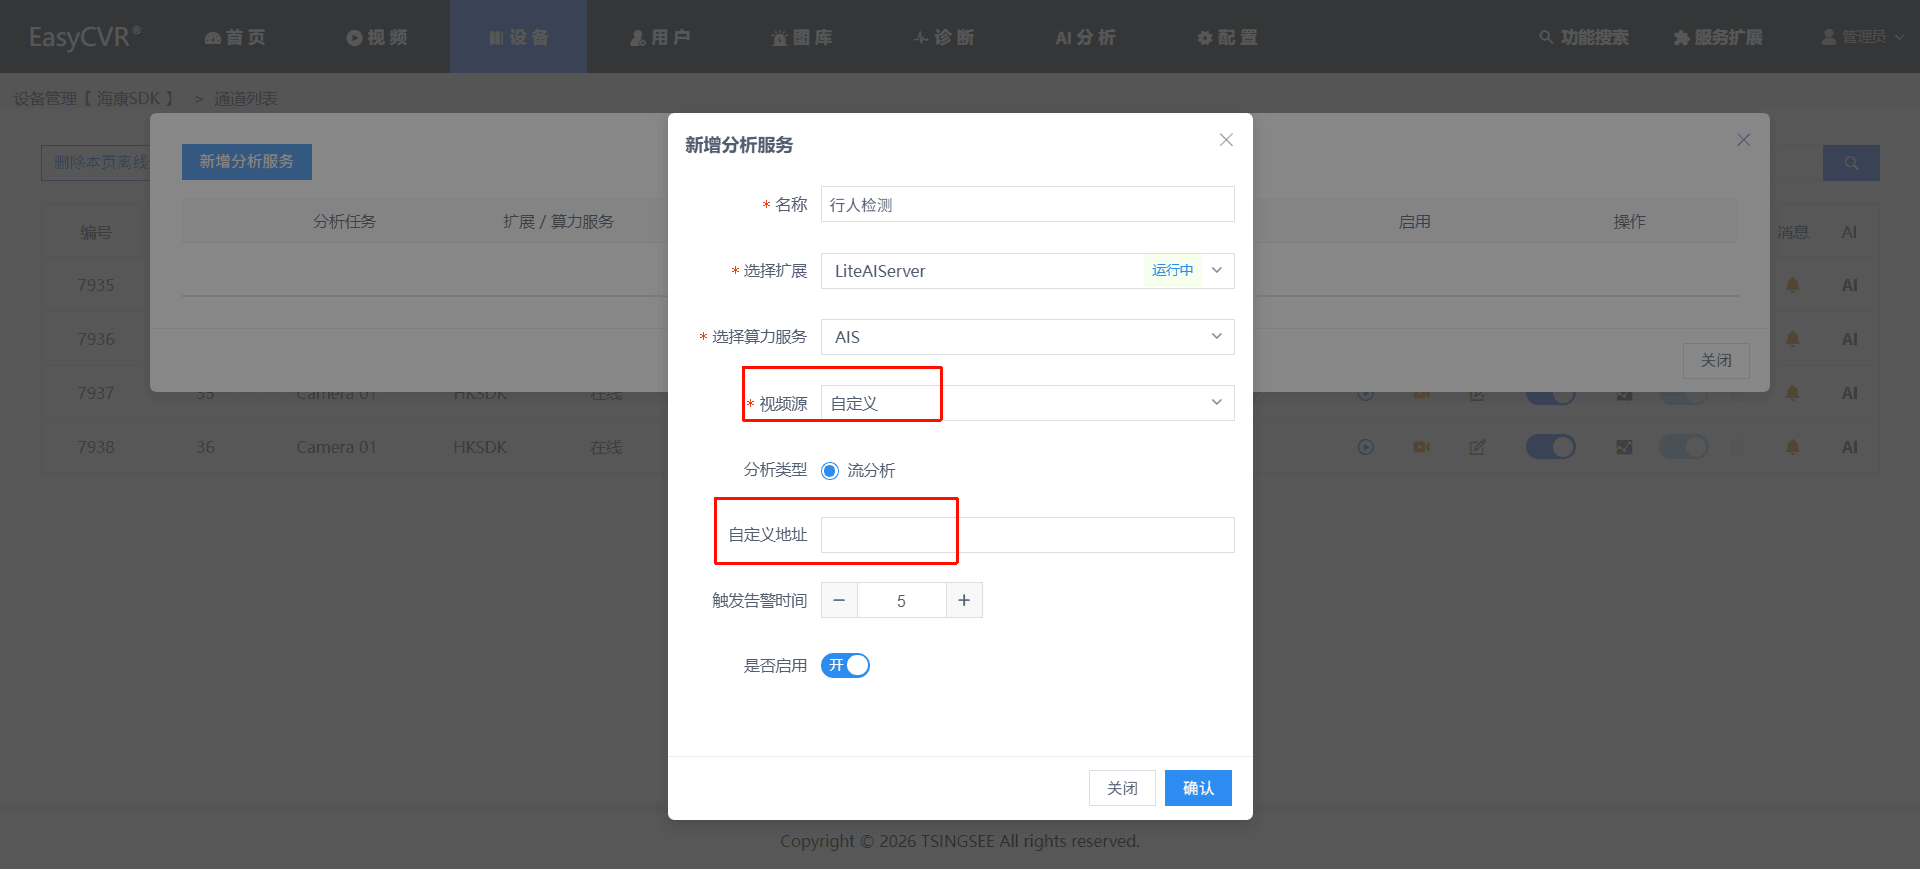Click the bell message icon in row 7937
This screenshot has width=1920, height=869.
[1792, 393]
